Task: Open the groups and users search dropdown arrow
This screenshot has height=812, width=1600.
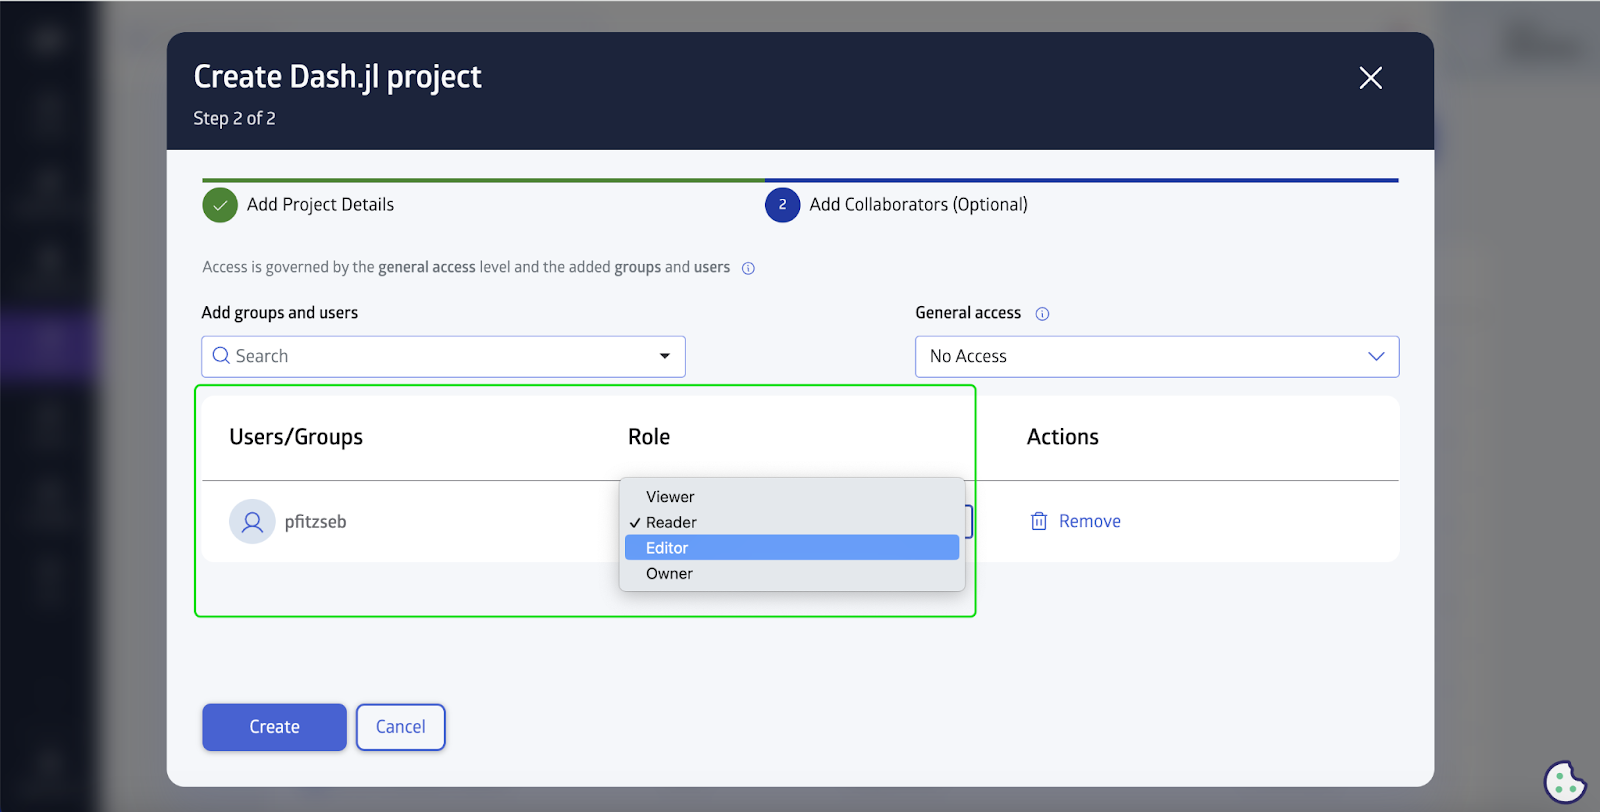Action: click(665, 356)
